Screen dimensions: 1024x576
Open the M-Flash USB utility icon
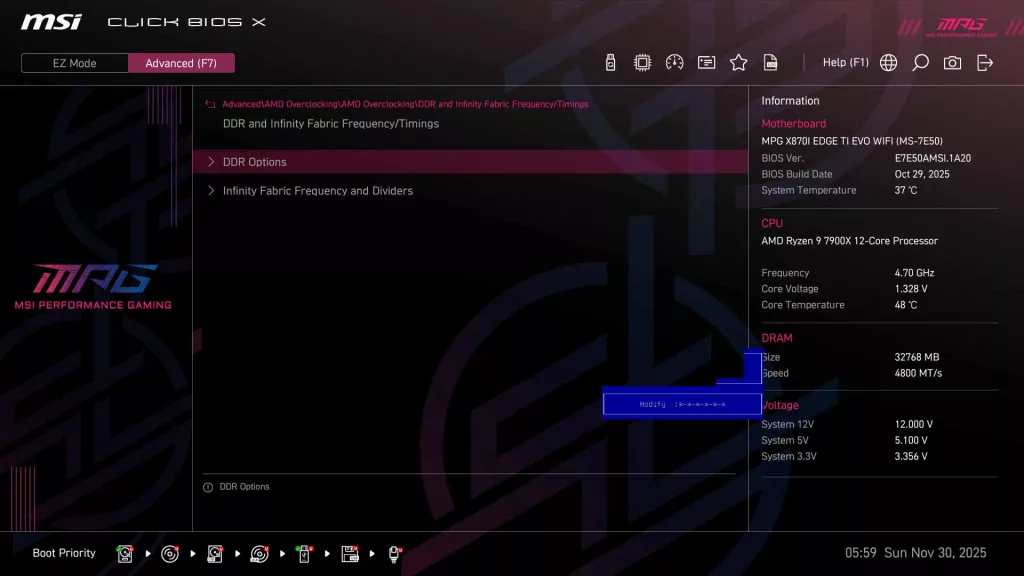tap(610, 62)
